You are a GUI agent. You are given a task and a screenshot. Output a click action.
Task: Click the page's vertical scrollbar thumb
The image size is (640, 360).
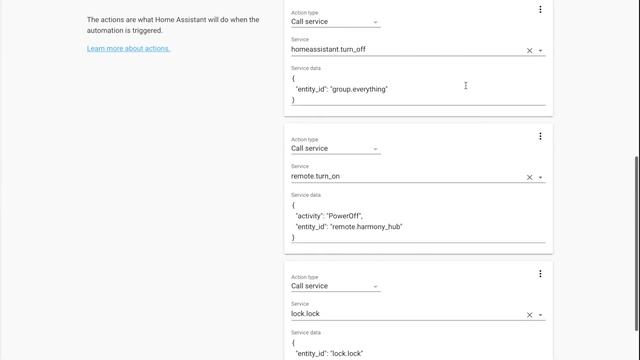coord(637,243)
